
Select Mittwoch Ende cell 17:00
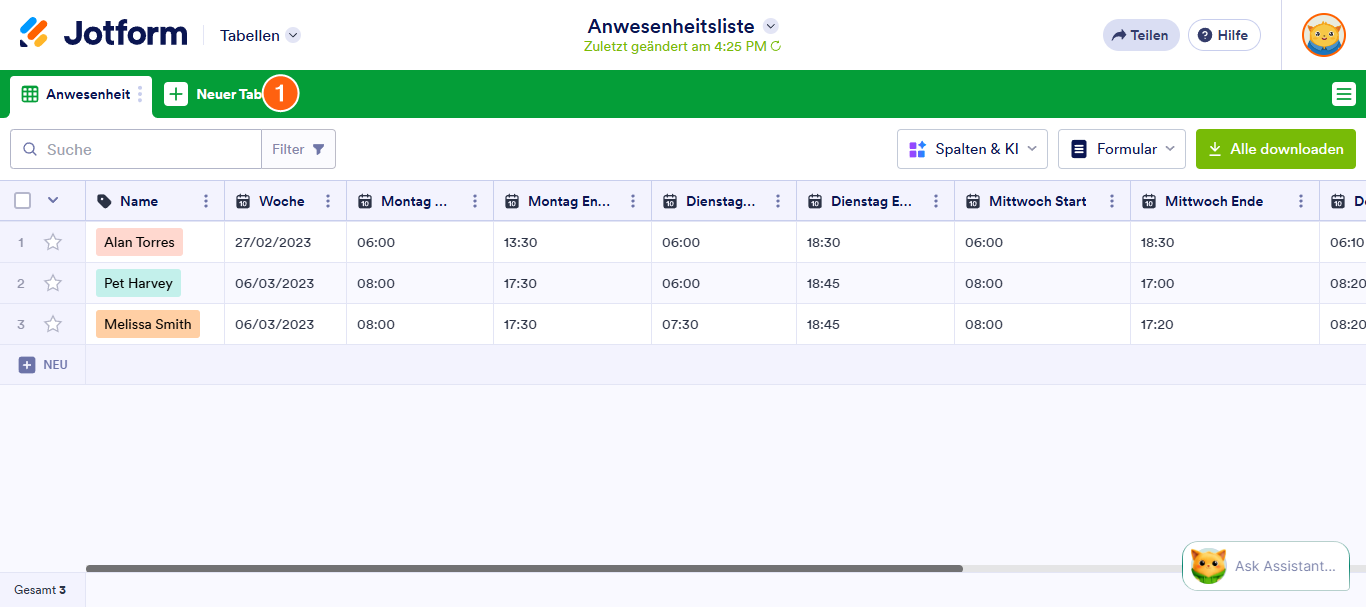1225,283
